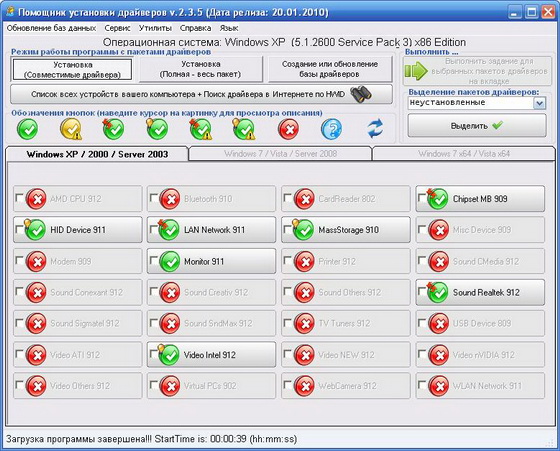The height and width of the screenshot is (451, 560).
Task: Click Установка (Полная - весь пакет) button
Action: click(200, 69)
